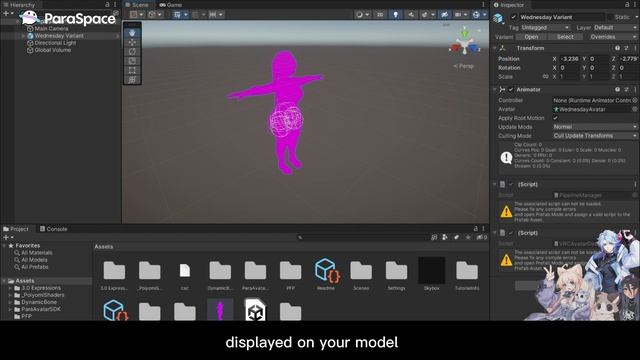Switch to the Project tab
Screen dimensions: 640x360
pyautogui.click(x=16, y=229)
